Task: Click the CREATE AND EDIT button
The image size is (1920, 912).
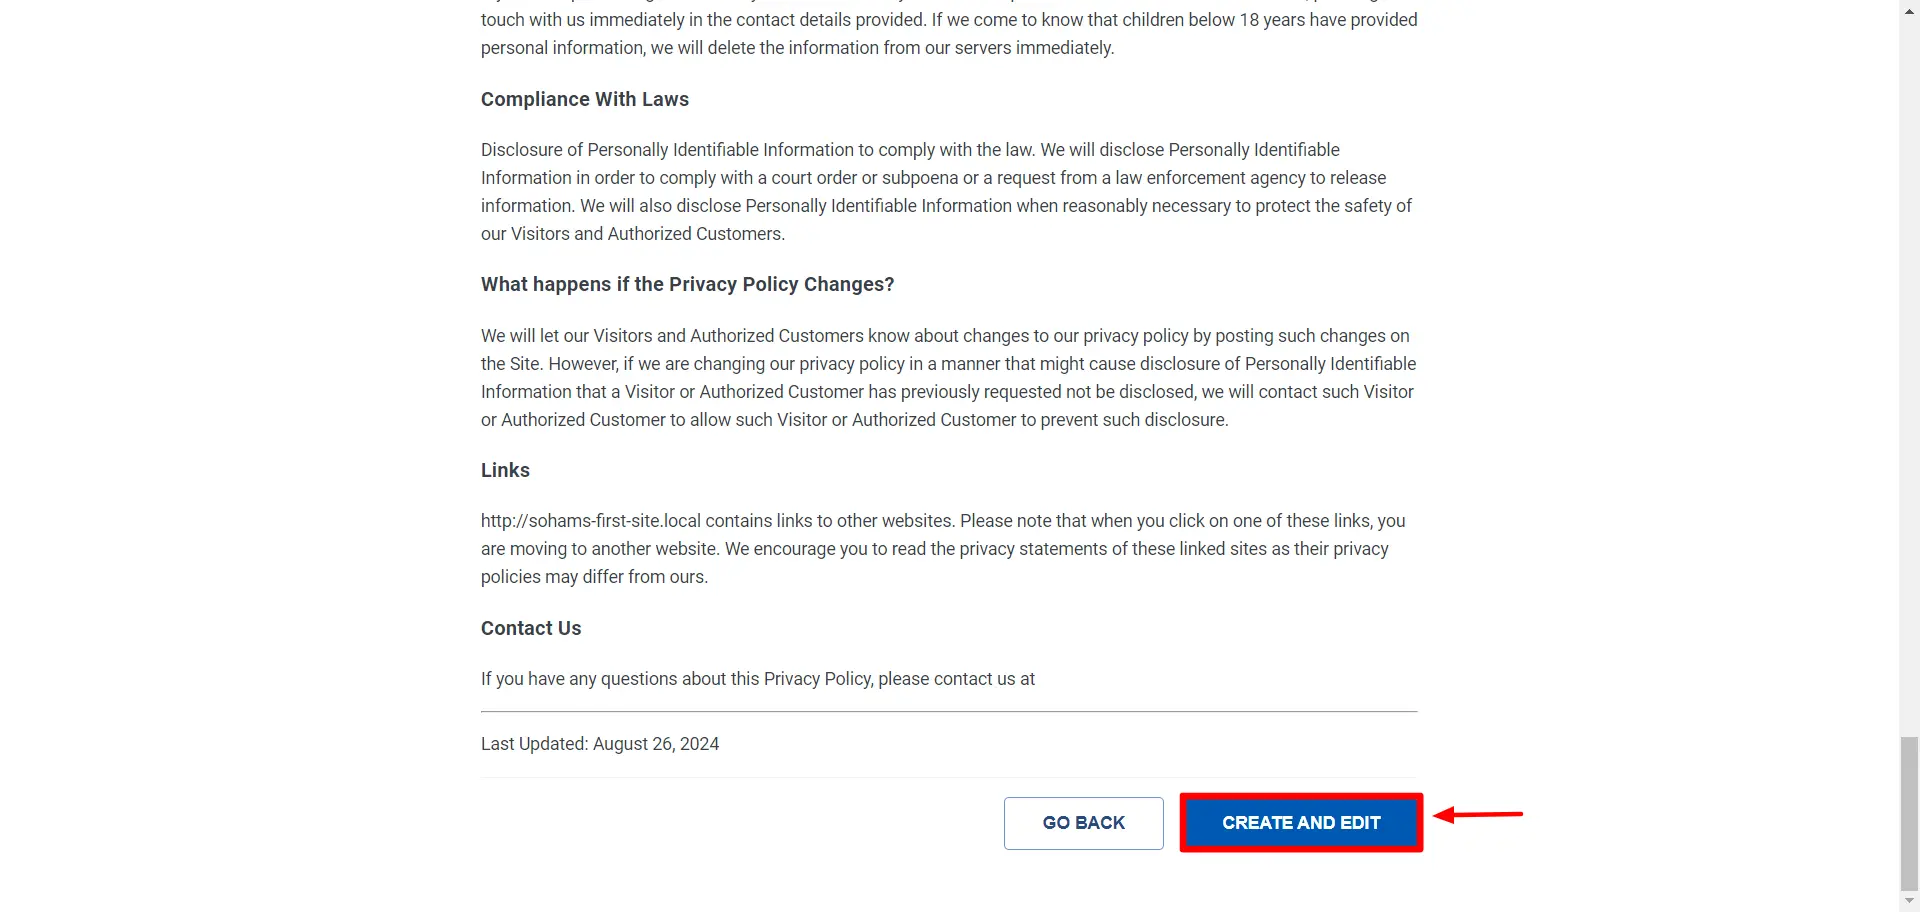Action: click(x=1300, y=822)
